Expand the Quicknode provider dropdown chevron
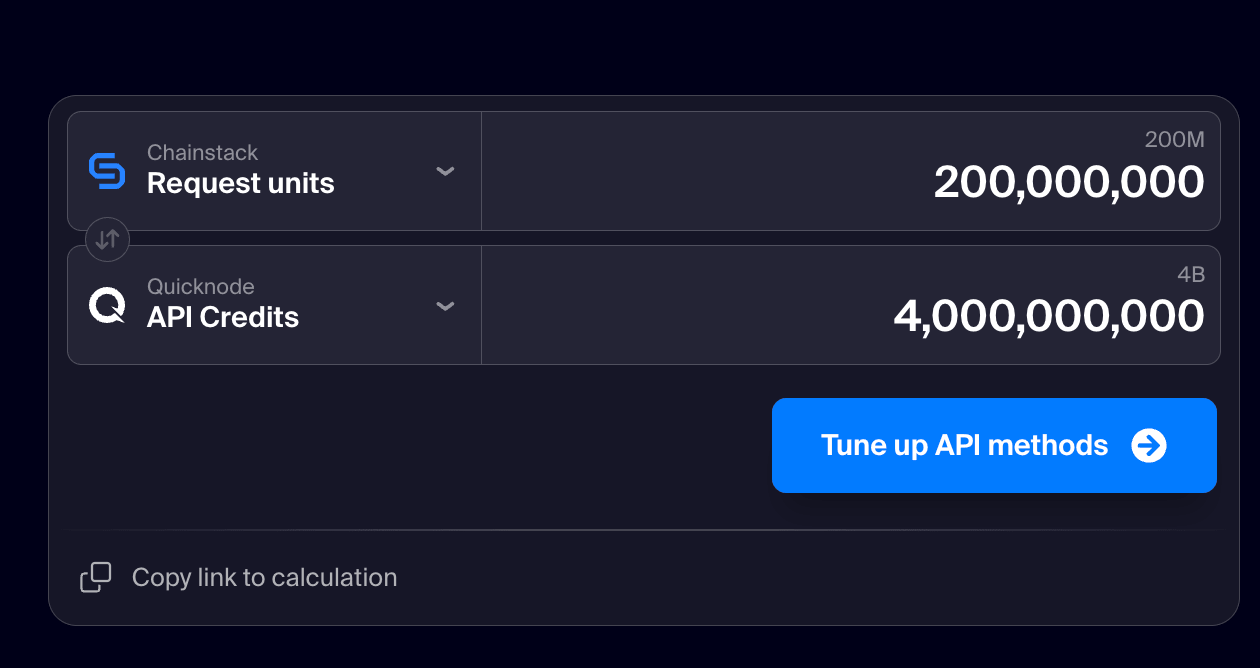1260x668 pixels. tap(446, 305)
